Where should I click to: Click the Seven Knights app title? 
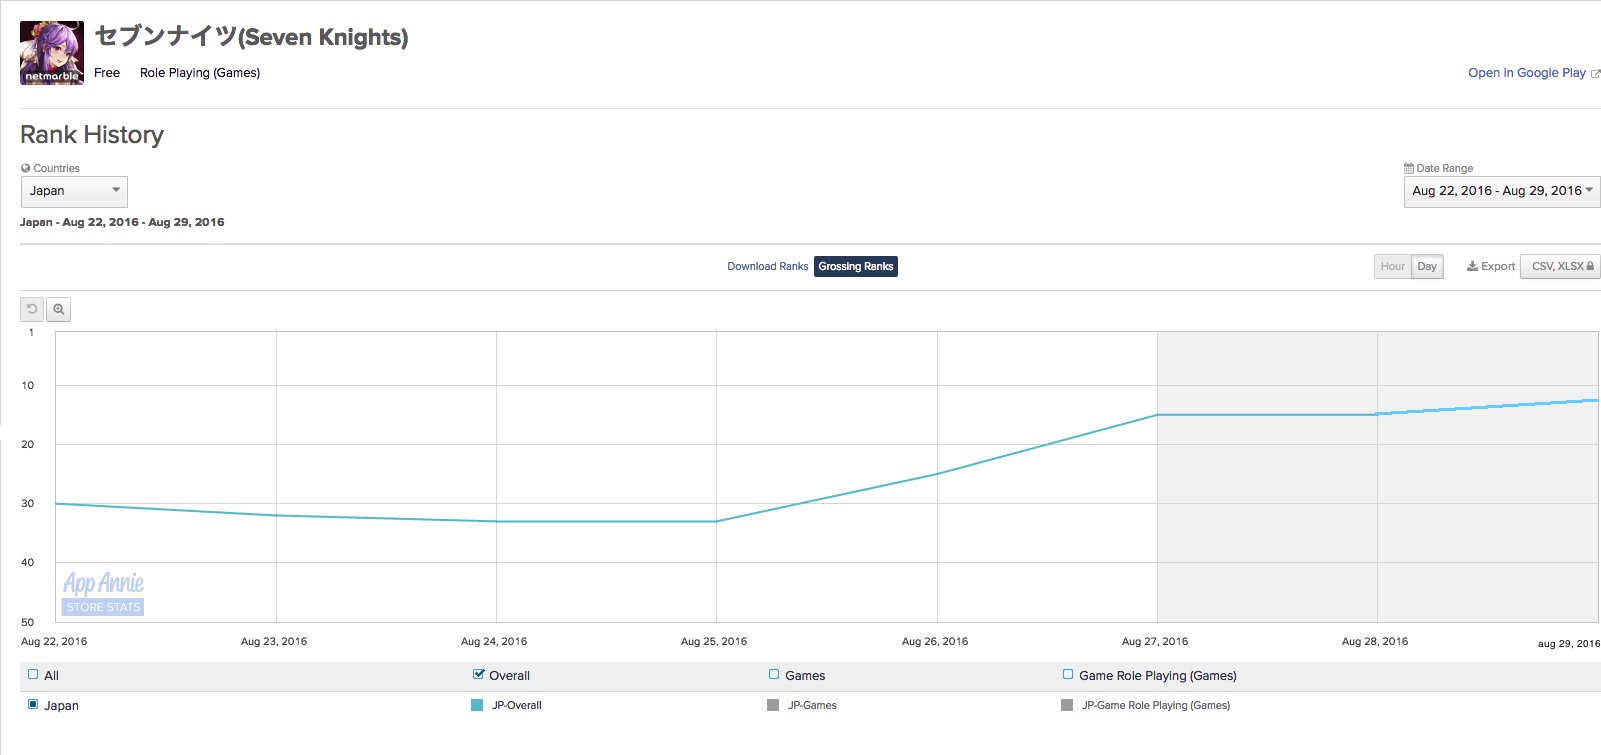click(x=251, y=37)
